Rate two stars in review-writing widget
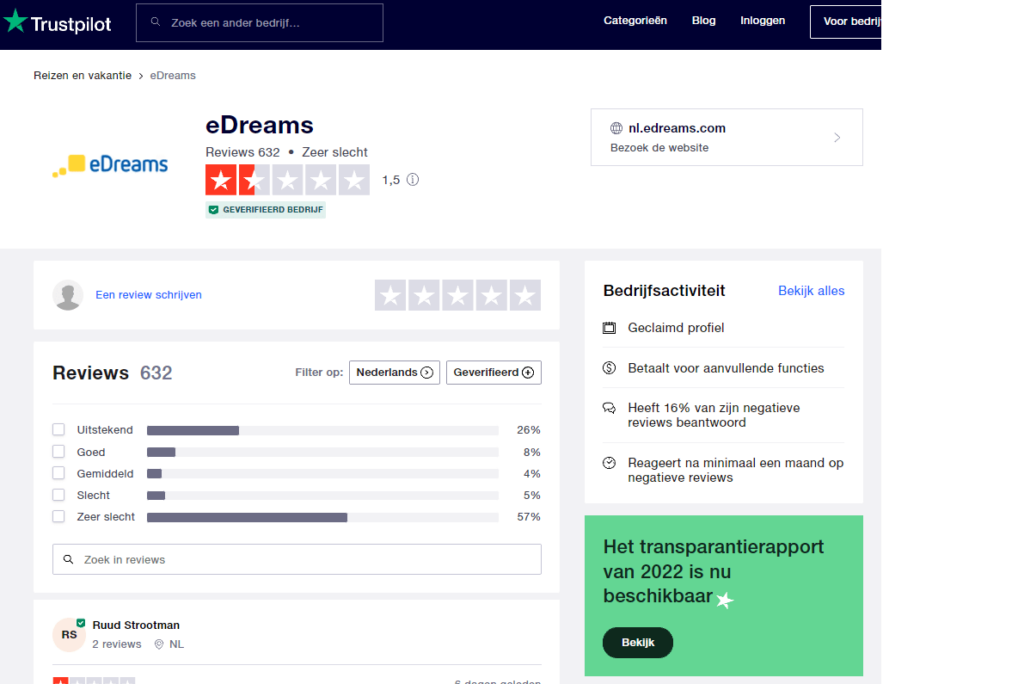Screen dimensions: 1024x684 [x=424, y=295]
